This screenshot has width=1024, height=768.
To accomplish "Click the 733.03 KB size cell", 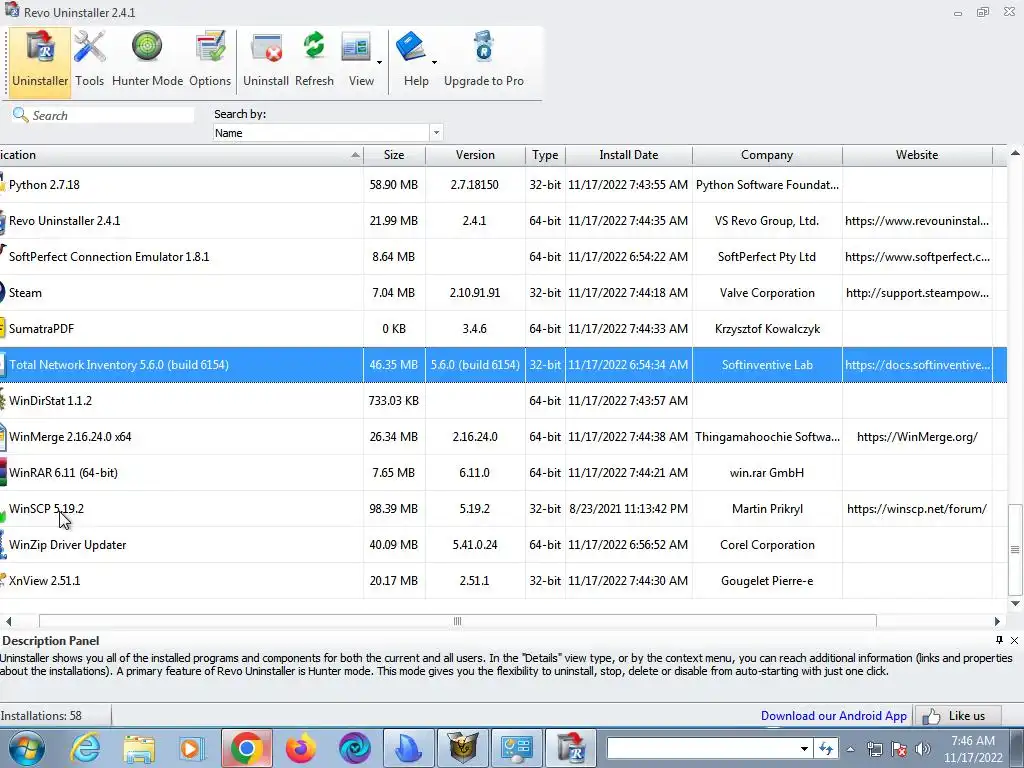I will tap(394, 400).
